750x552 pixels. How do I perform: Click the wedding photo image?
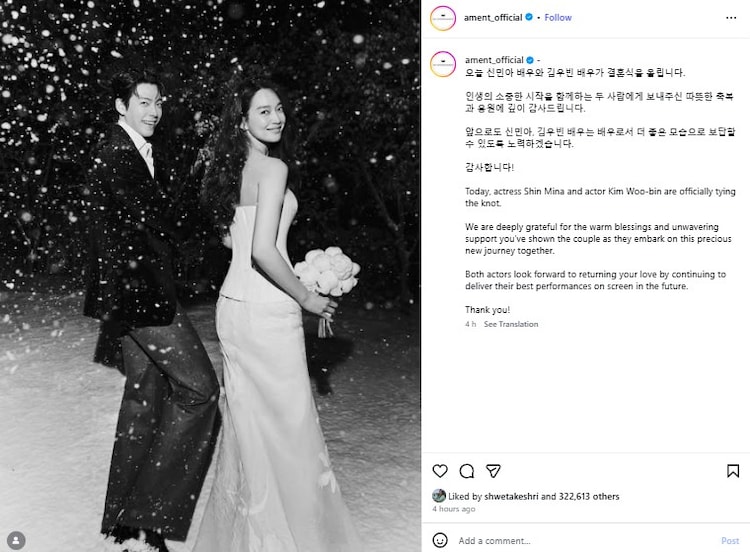point(210,276)
